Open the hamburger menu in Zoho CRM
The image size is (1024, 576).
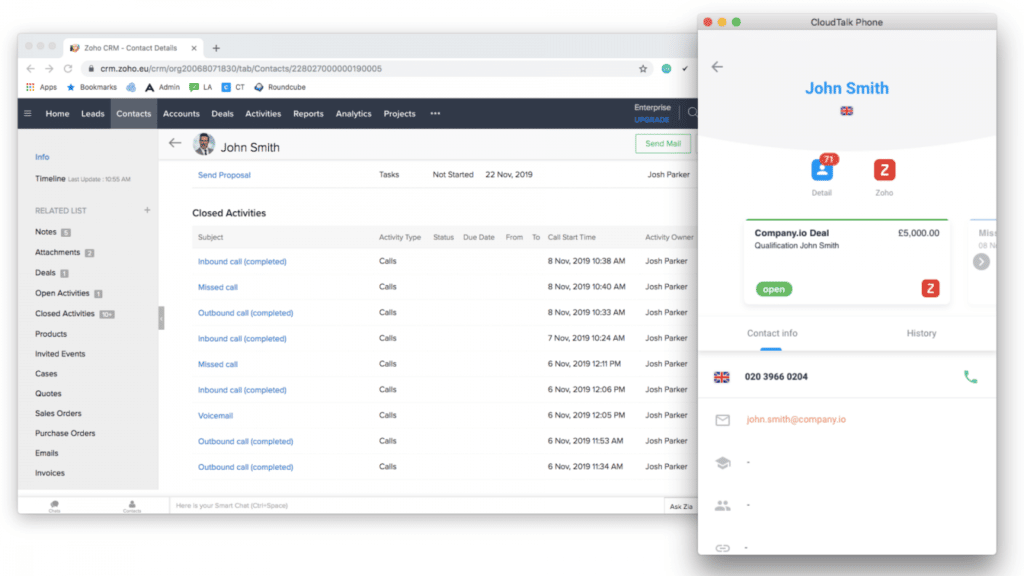pyautogui.click(x=28, y=113)
